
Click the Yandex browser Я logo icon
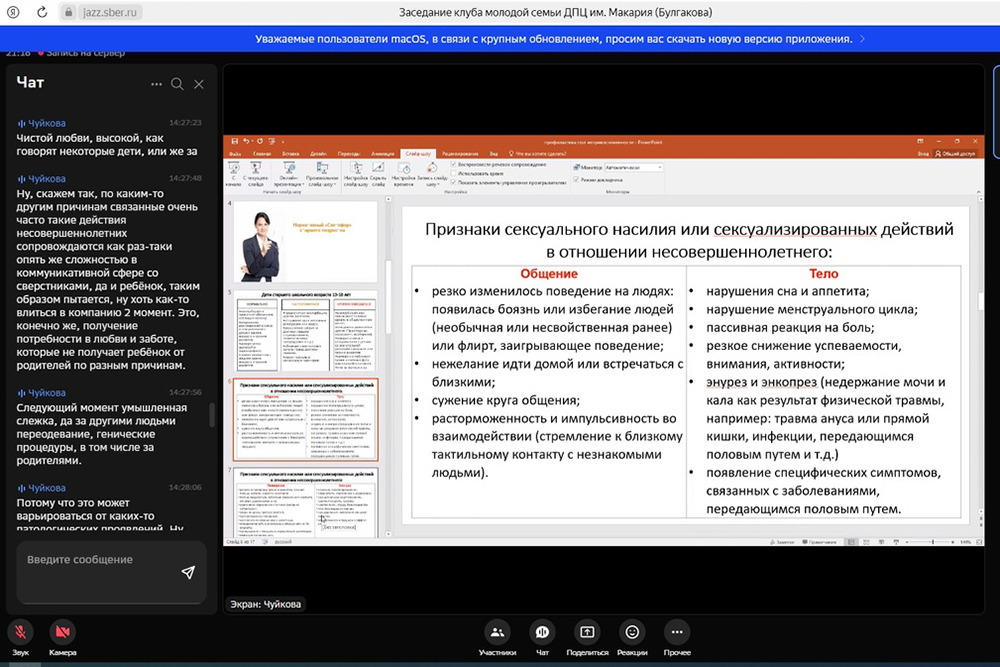(14, 12)
